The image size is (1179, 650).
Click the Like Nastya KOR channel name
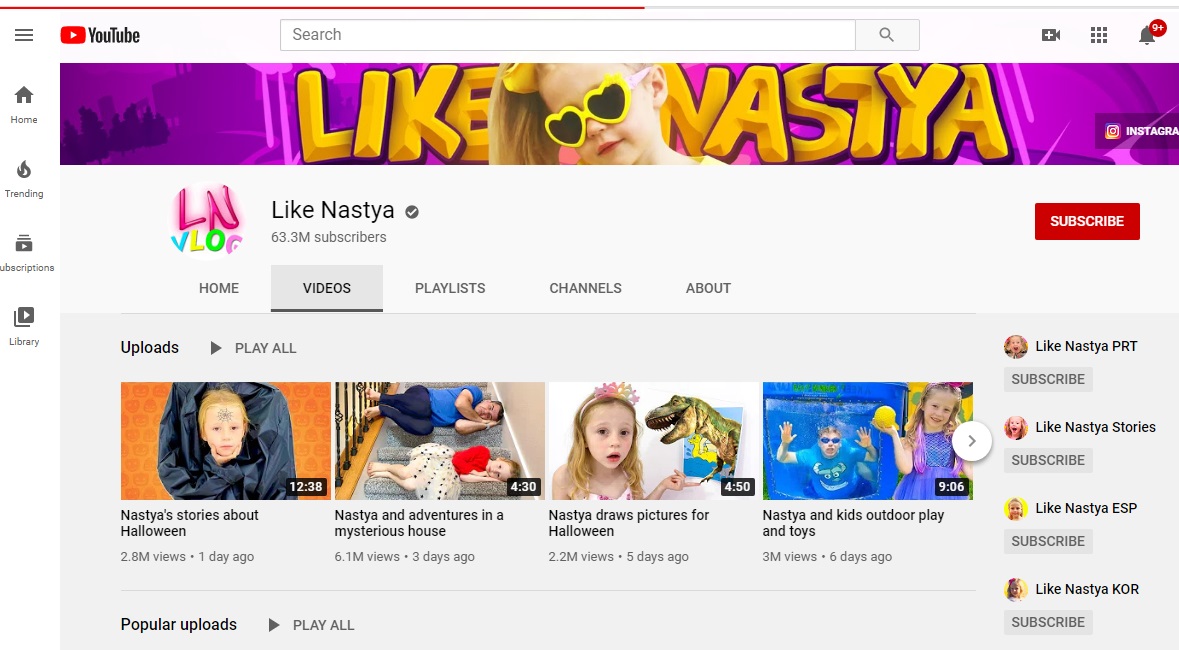(1087, 590)
